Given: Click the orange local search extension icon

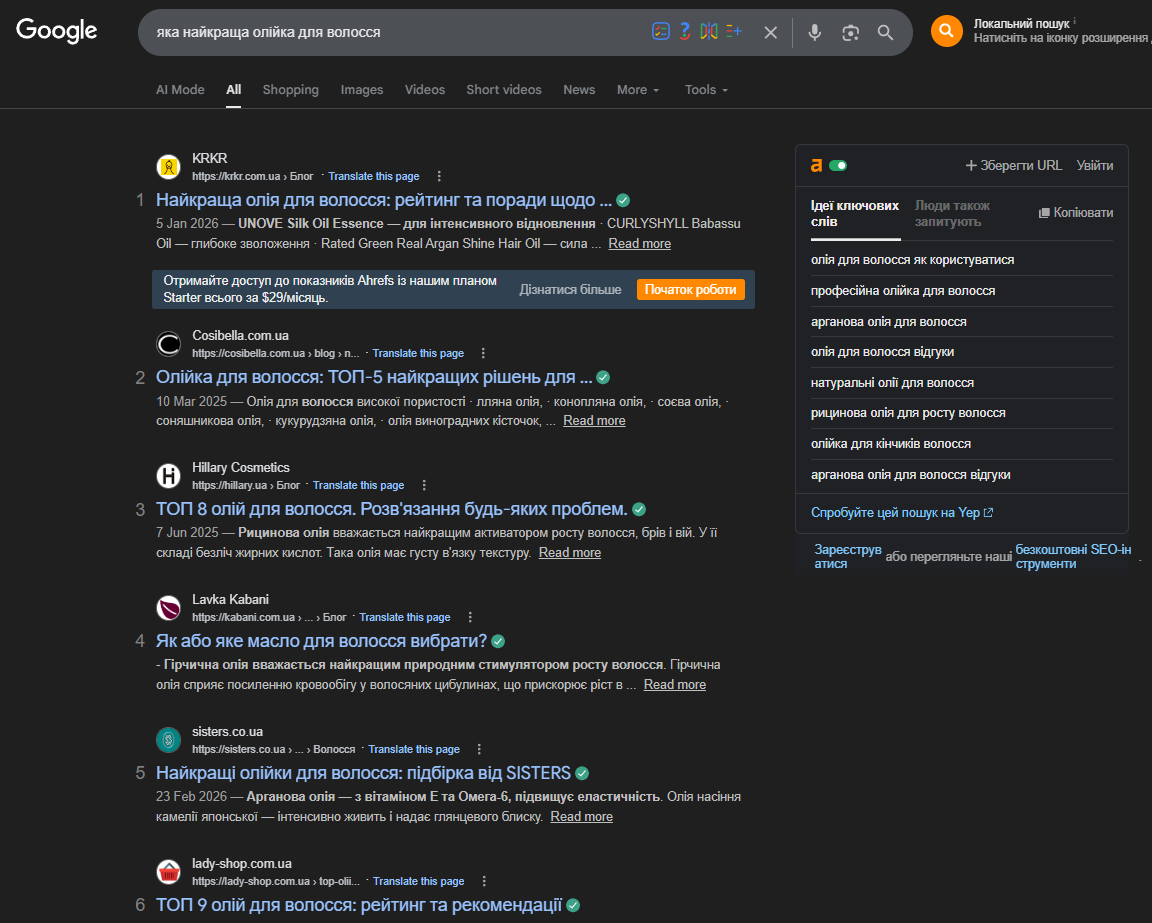Looking at the screenshot, I should coord(946,31).
